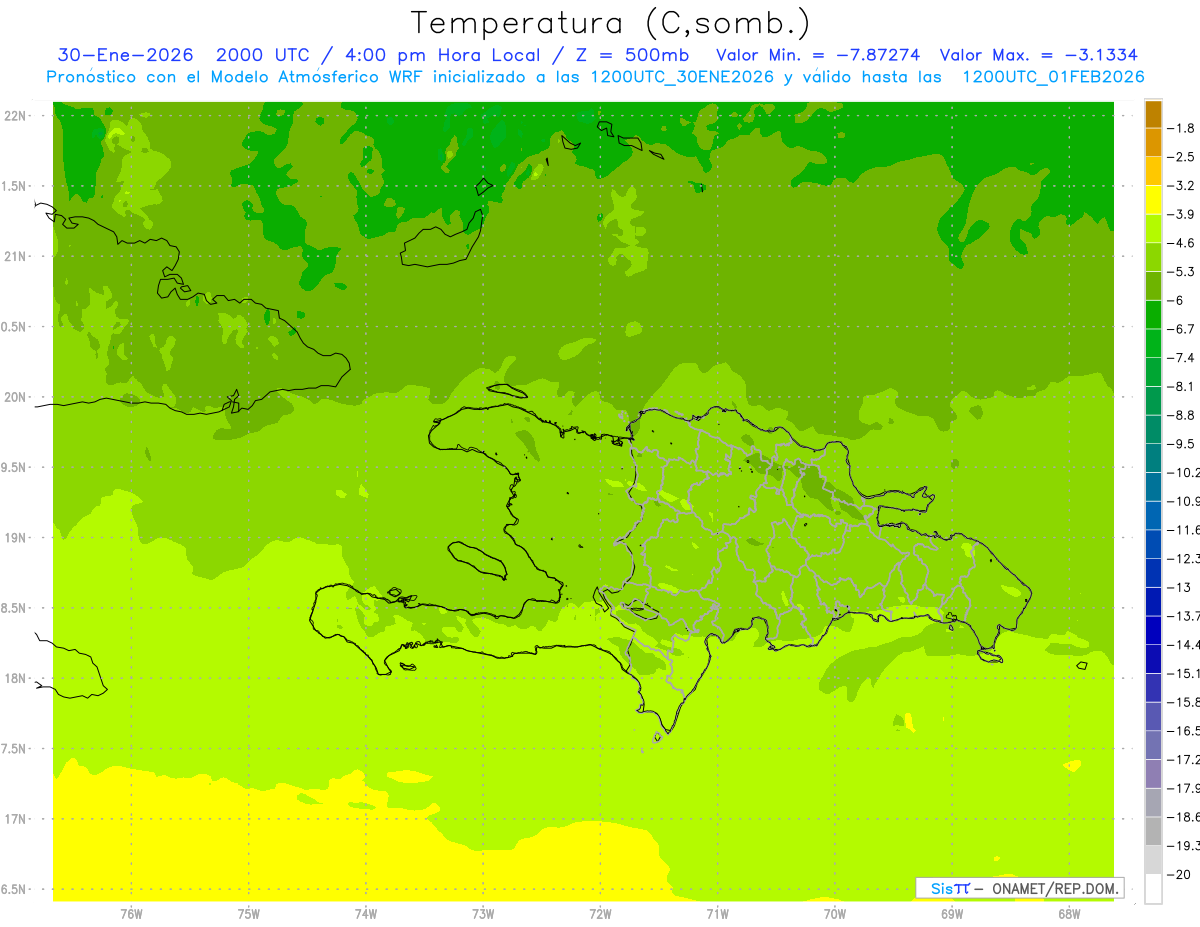
Task: Click the '68W' longitude axis label
Action: click(x=1069, y=913)
